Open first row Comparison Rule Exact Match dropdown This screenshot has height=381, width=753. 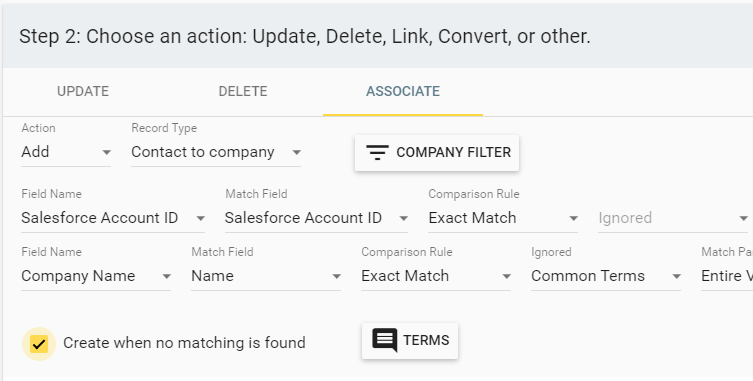click(x=503, y=218)
